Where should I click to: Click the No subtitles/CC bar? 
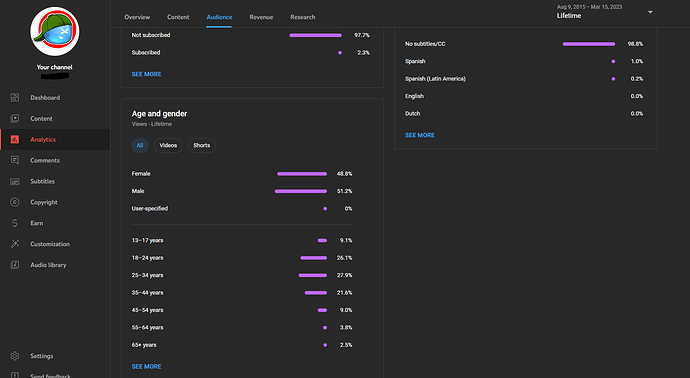[x=589, y=44]
